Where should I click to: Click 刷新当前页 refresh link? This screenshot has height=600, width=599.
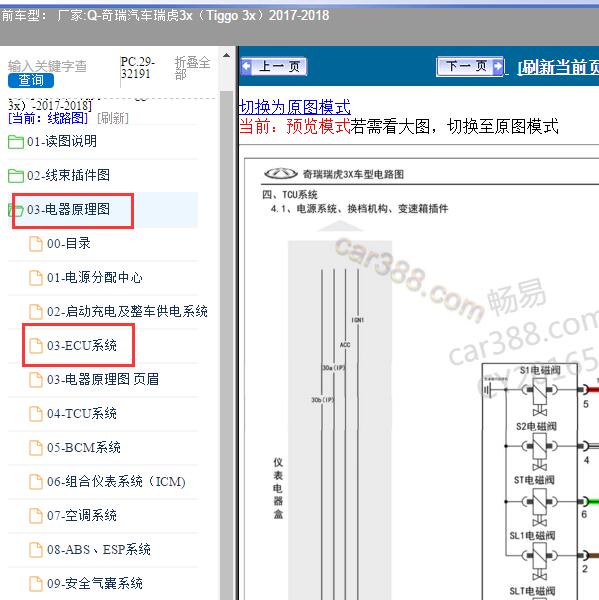point(558,67)
